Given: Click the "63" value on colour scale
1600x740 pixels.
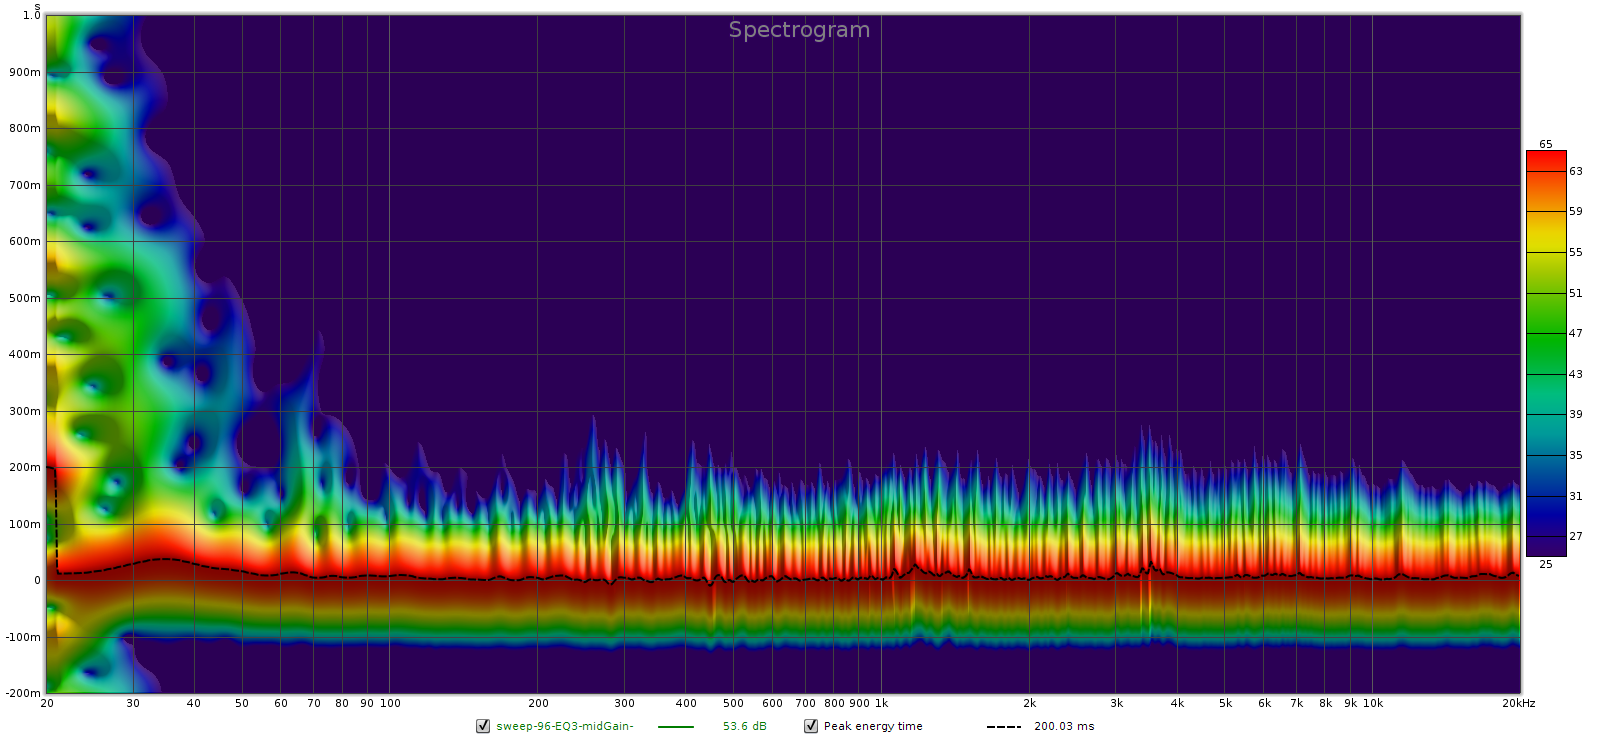Looking at the screenshot, I should pyautogui.click(x=1576, y=171).
